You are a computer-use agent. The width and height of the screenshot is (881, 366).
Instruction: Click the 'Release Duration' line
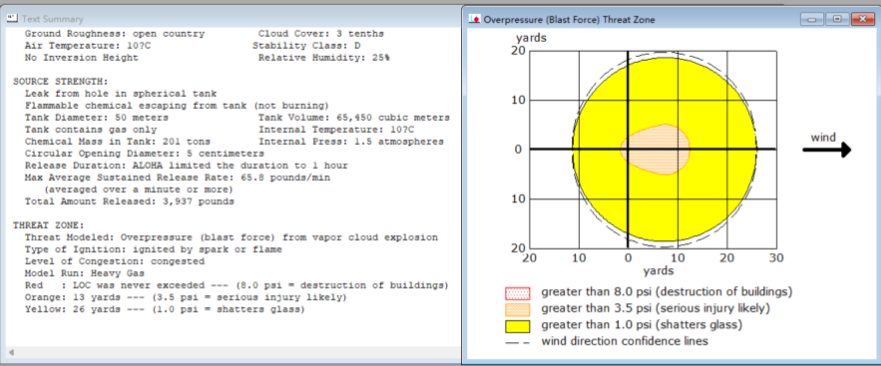click(186, 165)
